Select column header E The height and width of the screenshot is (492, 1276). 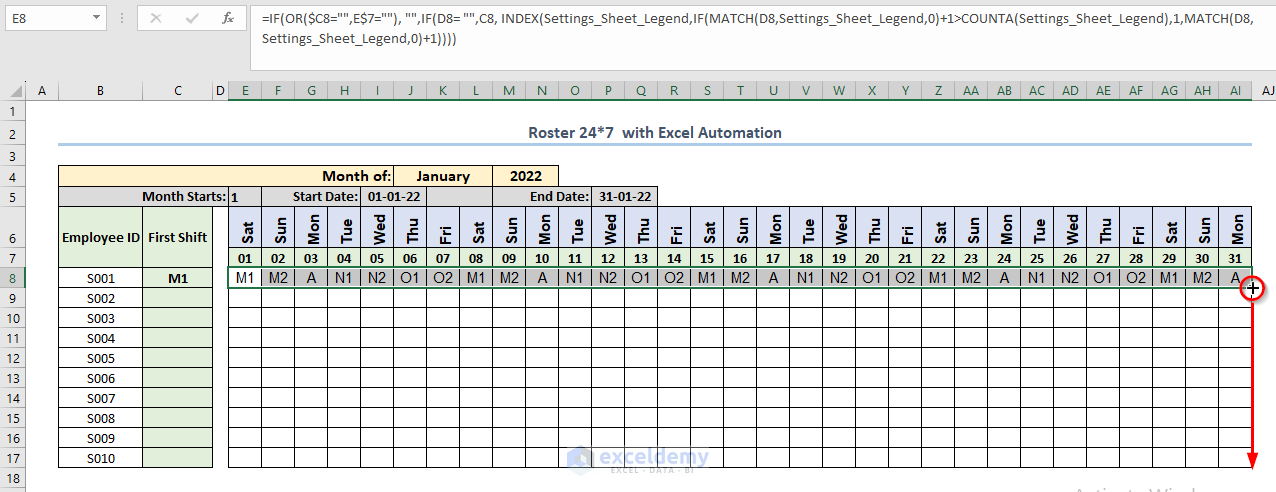(x=245, y=91)
